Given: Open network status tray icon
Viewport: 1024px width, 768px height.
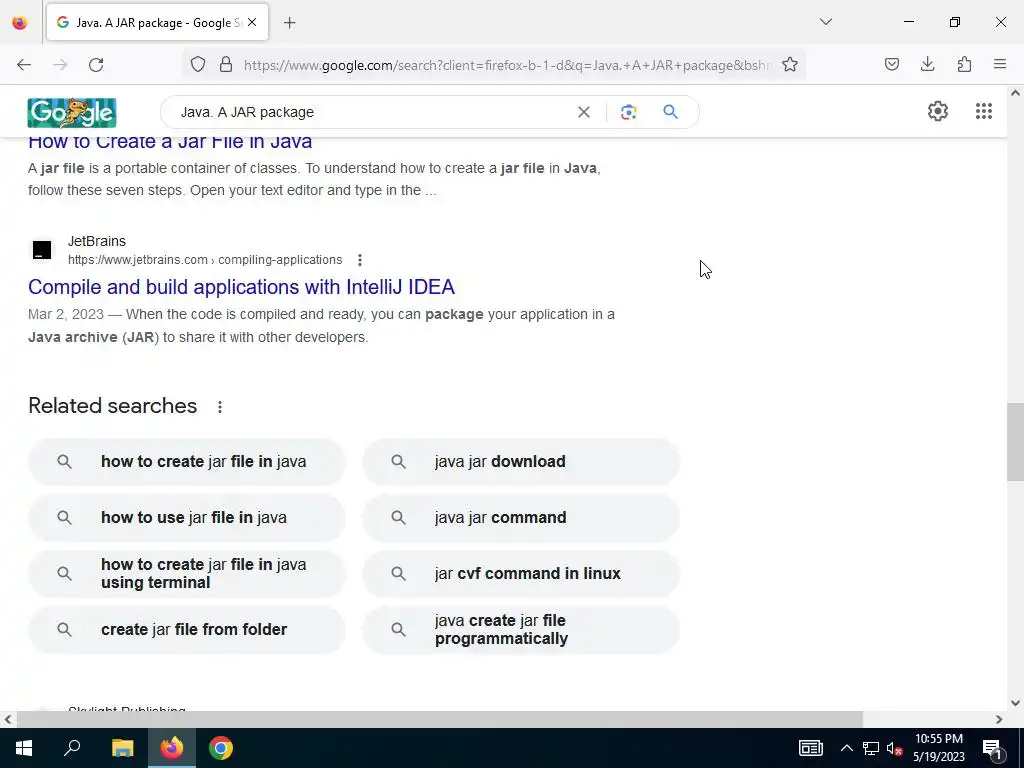Looking at the screenshot, I should click(871, 748).
